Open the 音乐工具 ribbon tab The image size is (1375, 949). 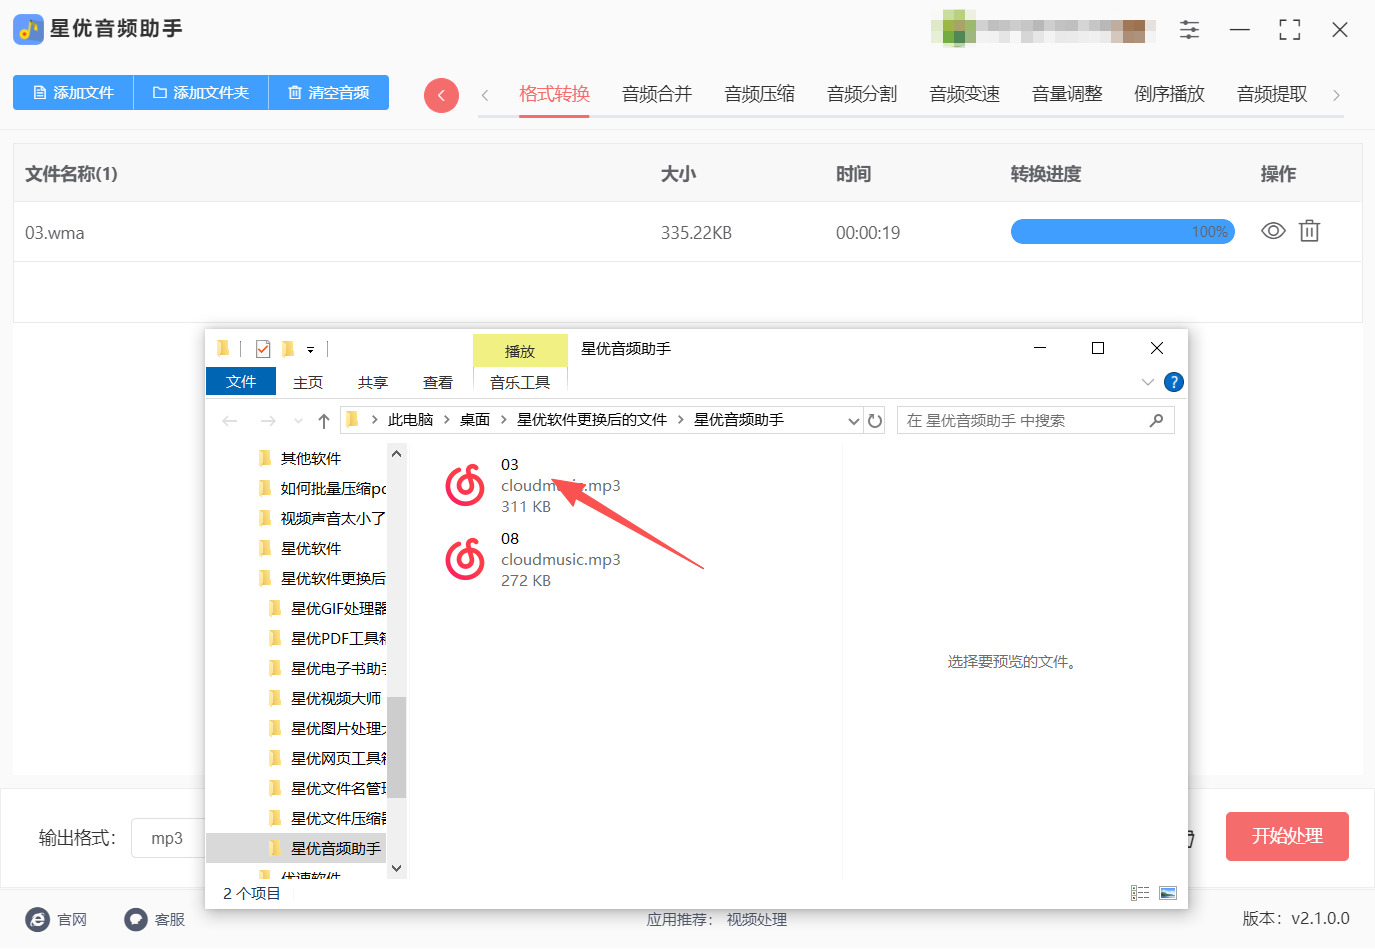point(520,382)
